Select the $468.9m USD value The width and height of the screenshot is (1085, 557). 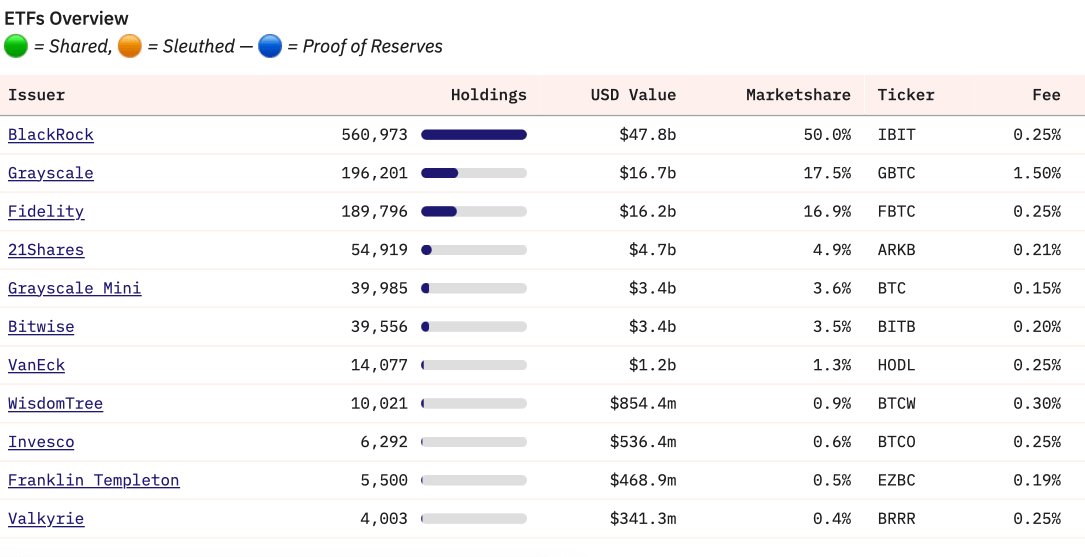[643, 480]
